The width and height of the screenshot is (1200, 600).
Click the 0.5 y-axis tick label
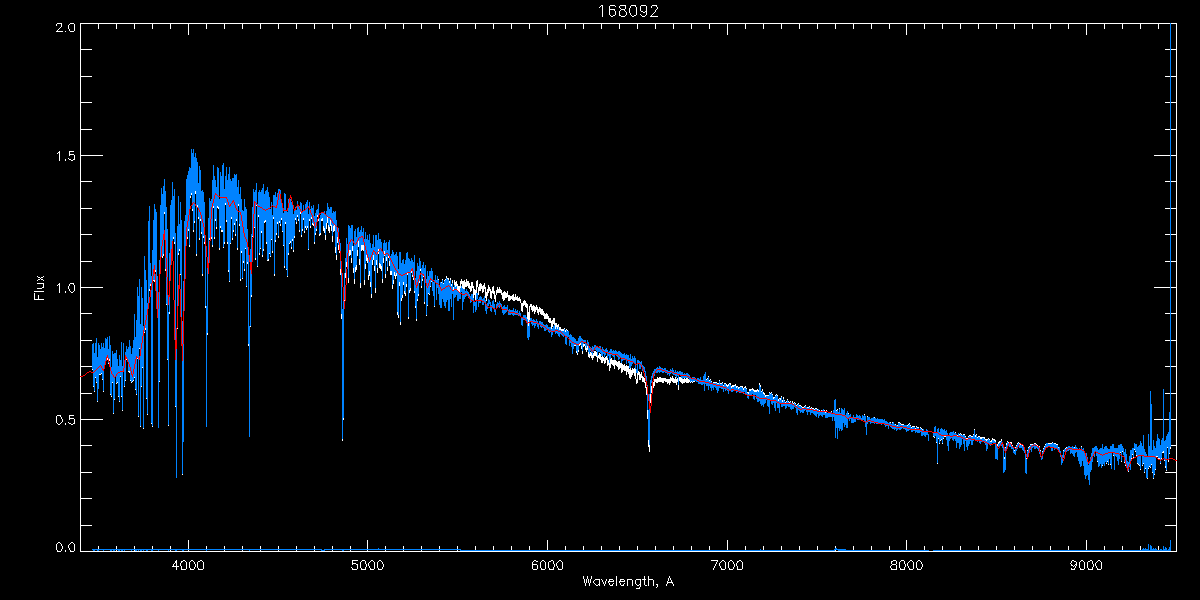coord(64,419)
